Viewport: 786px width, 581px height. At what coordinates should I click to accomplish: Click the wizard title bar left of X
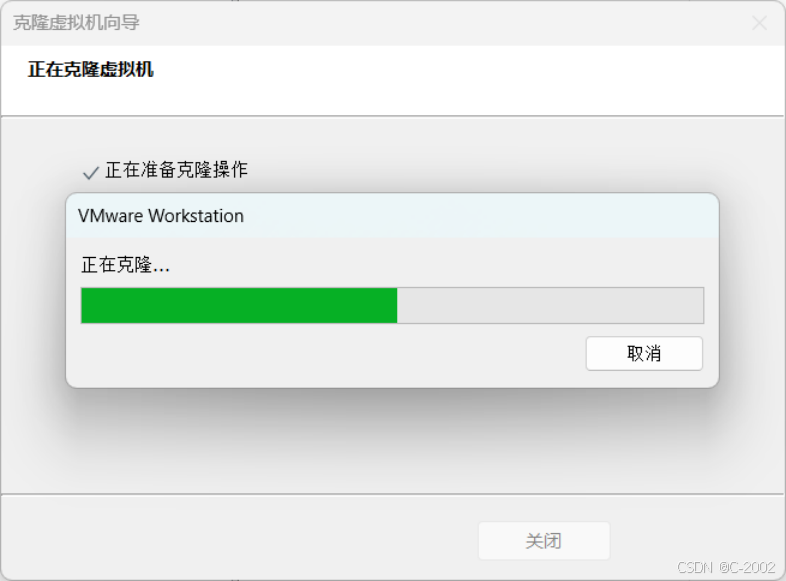click(444, 23)
